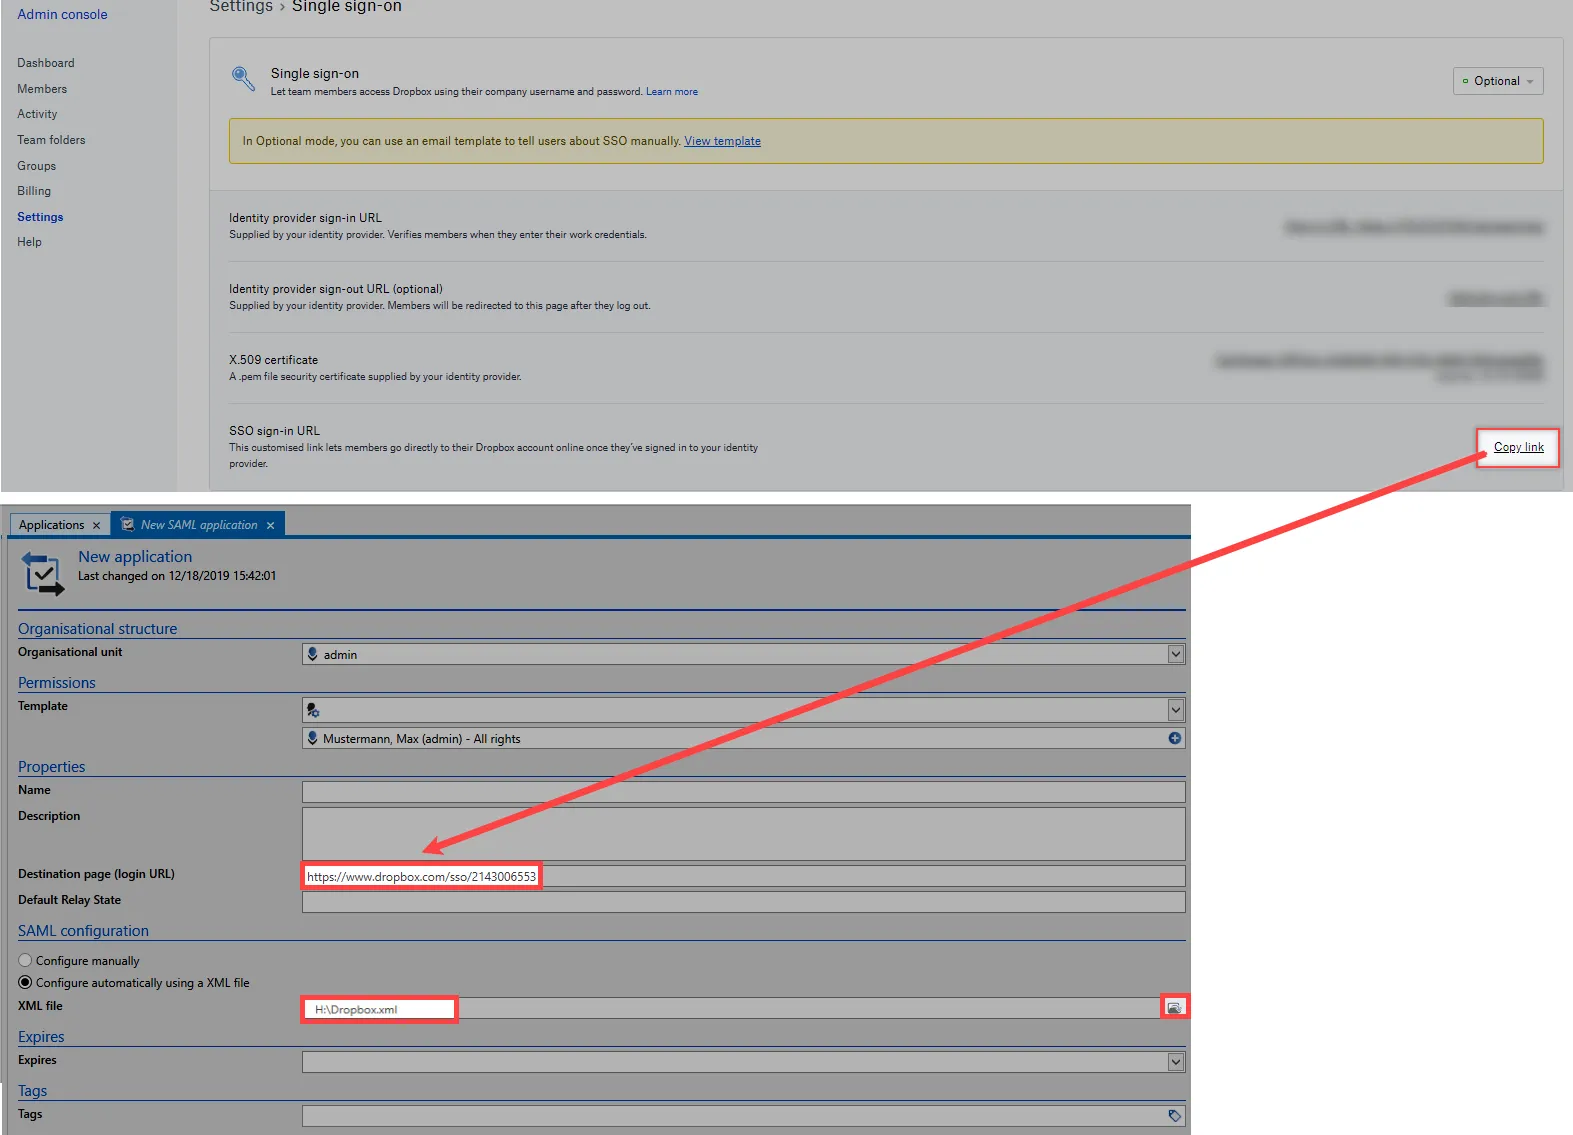The image size is (1573, 1135).
Task: Open the View template link
Action: pos(722,141)
